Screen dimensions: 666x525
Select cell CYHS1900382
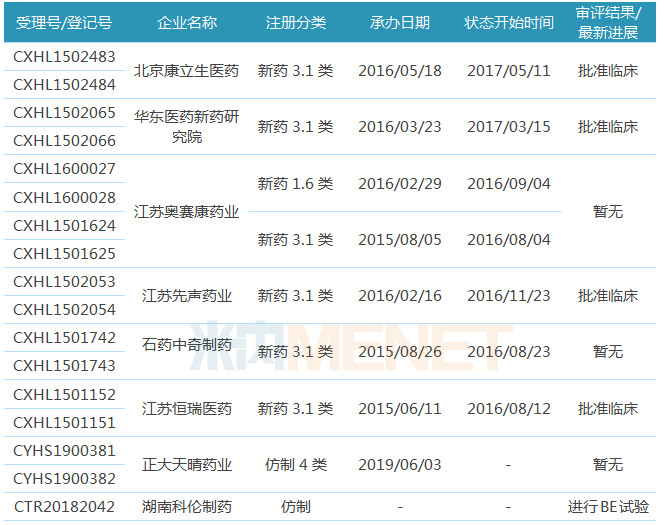pyautogui.click(x=64, y=479)
